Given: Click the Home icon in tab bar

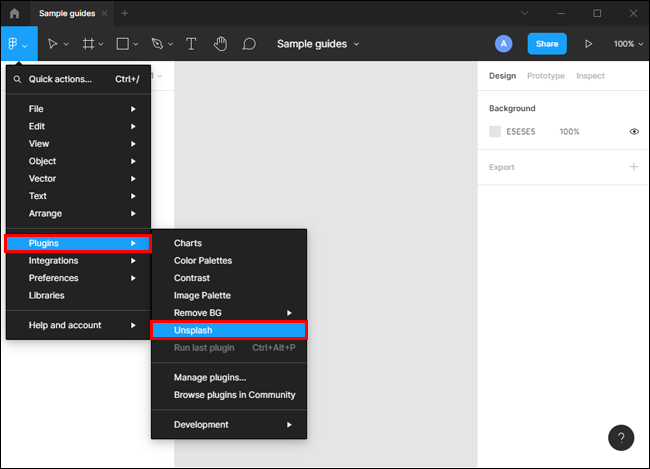Looking at the screenshot, I should click(15, 13).
